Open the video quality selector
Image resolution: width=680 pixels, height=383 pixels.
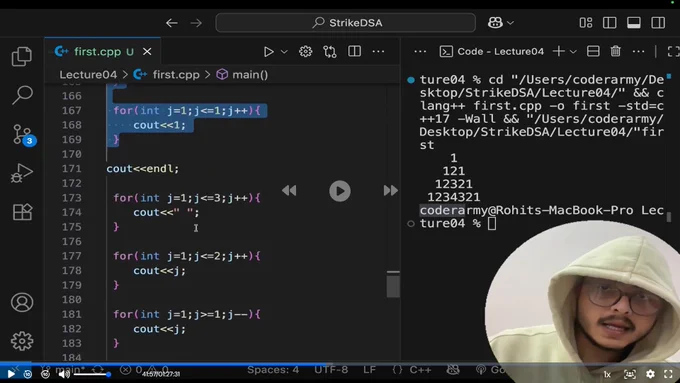tap(630, 374)
